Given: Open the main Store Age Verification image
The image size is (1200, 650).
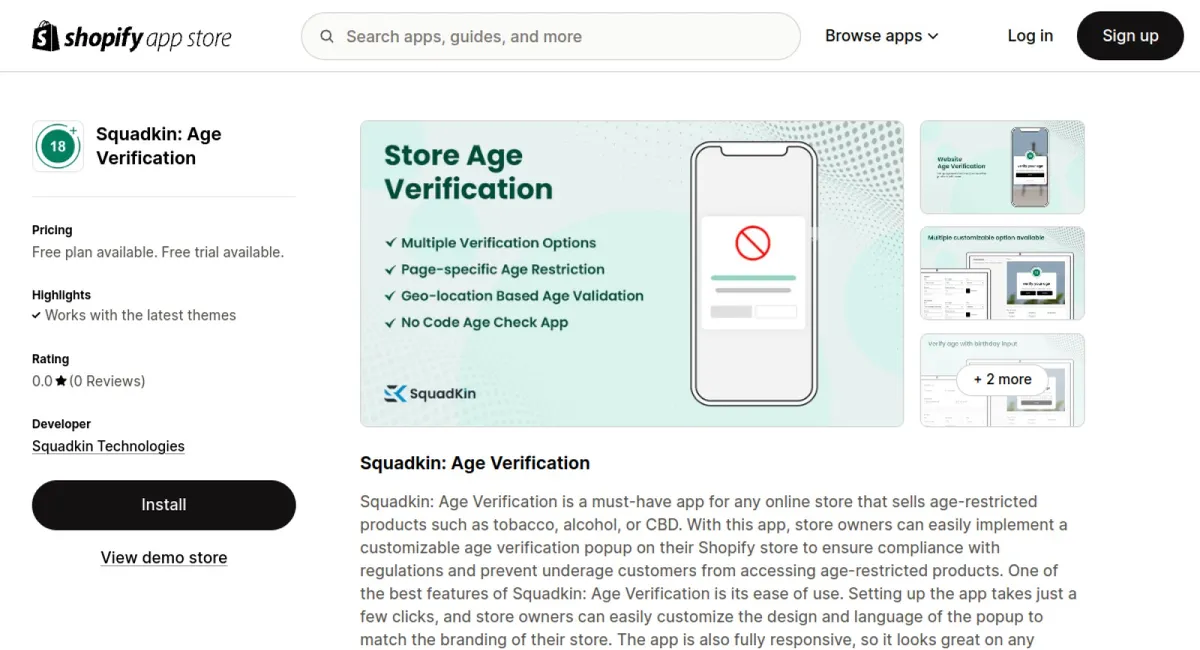Looking at the screenshot, I should click(x=631, y=273).
